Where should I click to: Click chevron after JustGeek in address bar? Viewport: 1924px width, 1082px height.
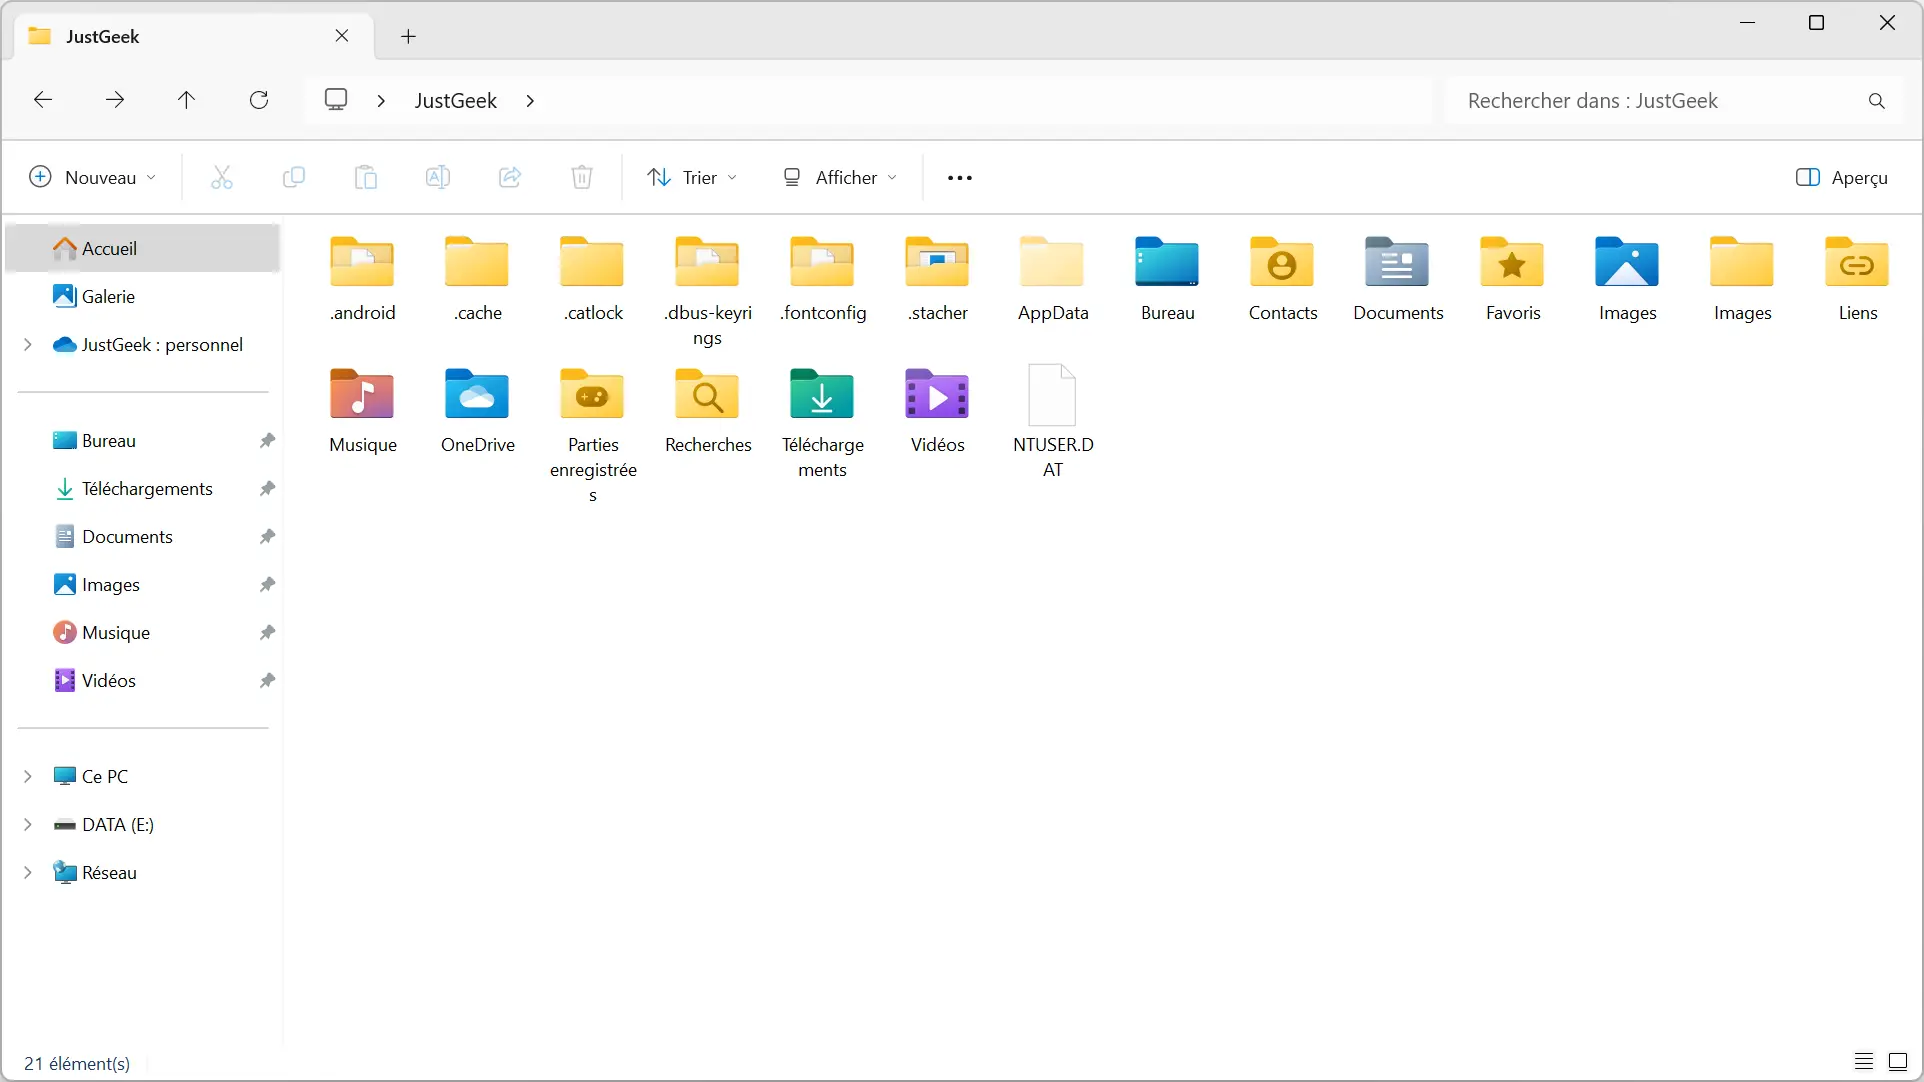(530, 101)
